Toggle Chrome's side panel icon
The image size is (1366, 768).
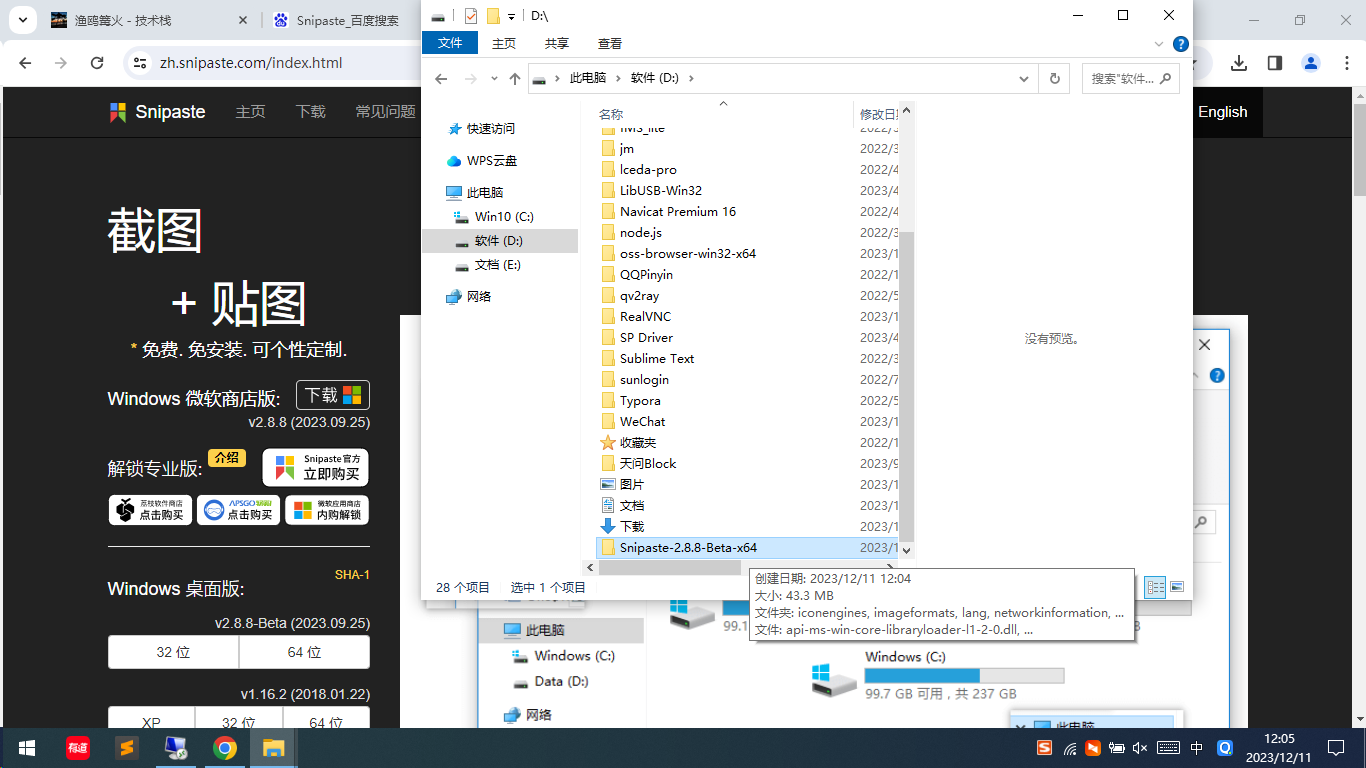pyautogui.click(x=1275, y=63)
